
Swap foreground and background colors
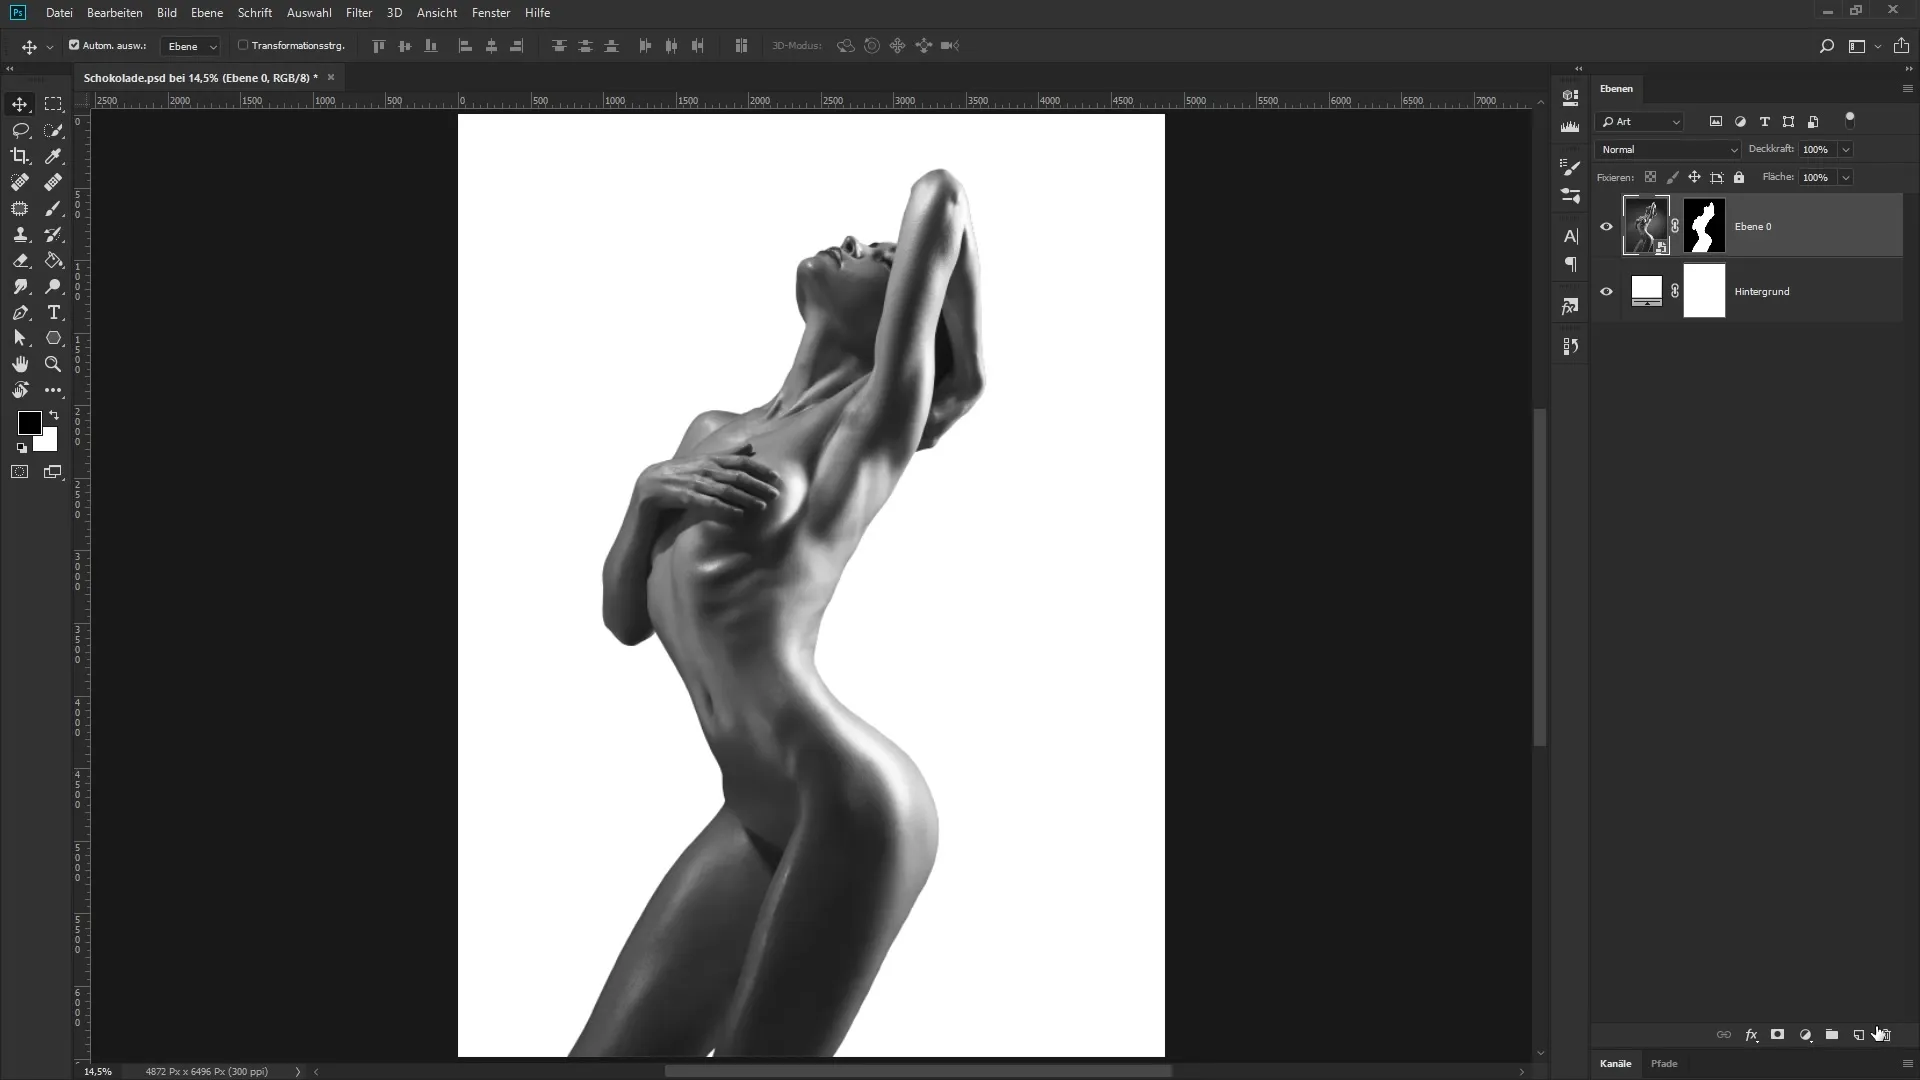tap(54, 415)
